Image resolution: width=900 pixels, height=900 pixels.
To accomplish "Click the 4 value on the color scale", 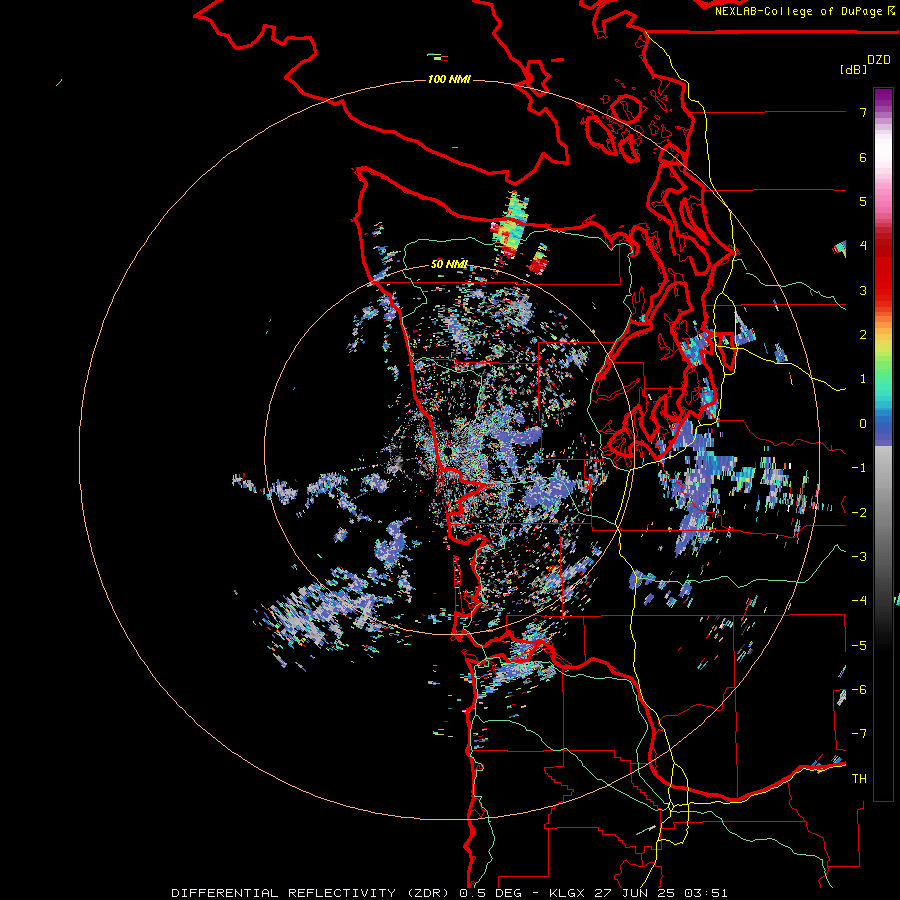I will coord(863,246).
